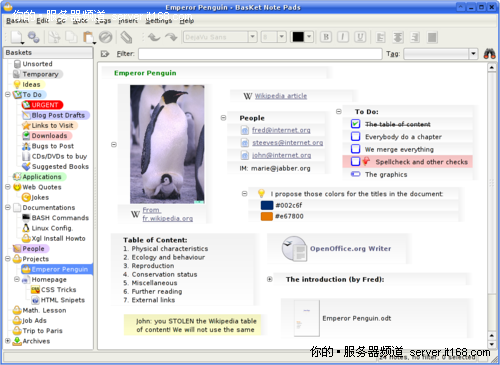The width and height of the screenshot is (500, 365).
Task: Collapse the Documentations tree node
Action: coord(8,207)
